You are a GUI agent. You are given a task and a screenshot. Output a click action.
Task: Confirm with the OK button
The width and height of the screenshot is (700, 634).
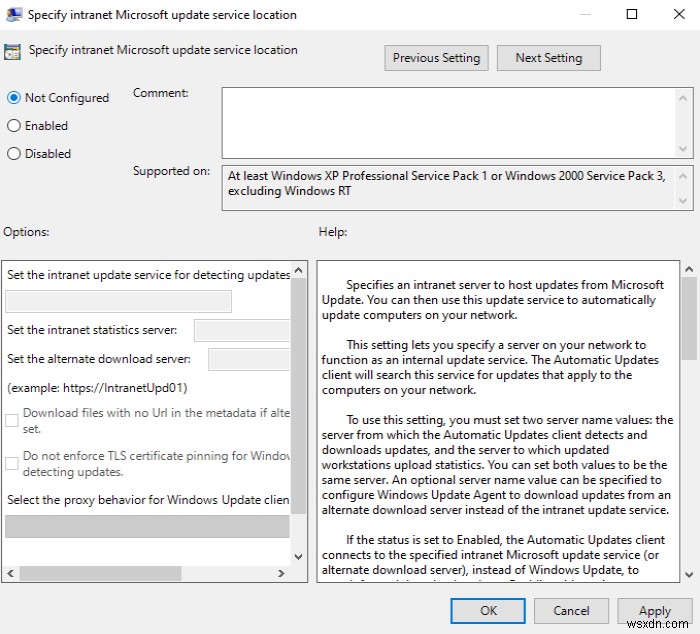tap(488, 610)
